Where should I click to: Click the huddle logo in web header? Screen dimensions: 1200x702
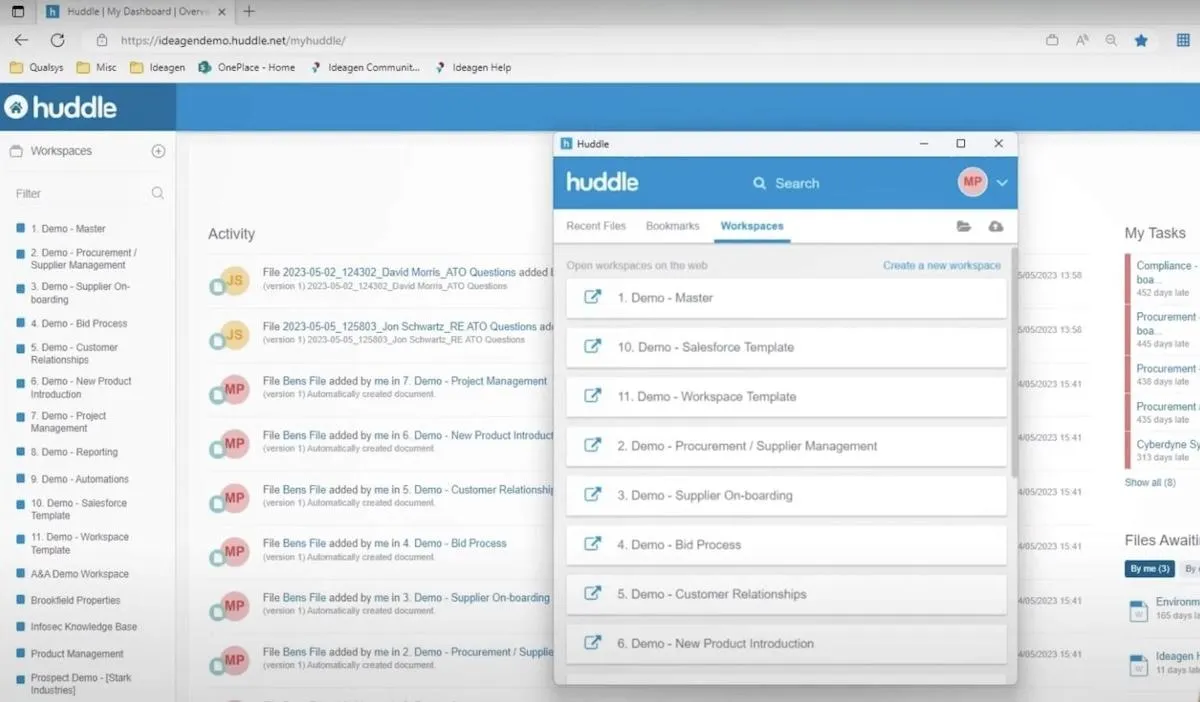[x=60, y=107]
